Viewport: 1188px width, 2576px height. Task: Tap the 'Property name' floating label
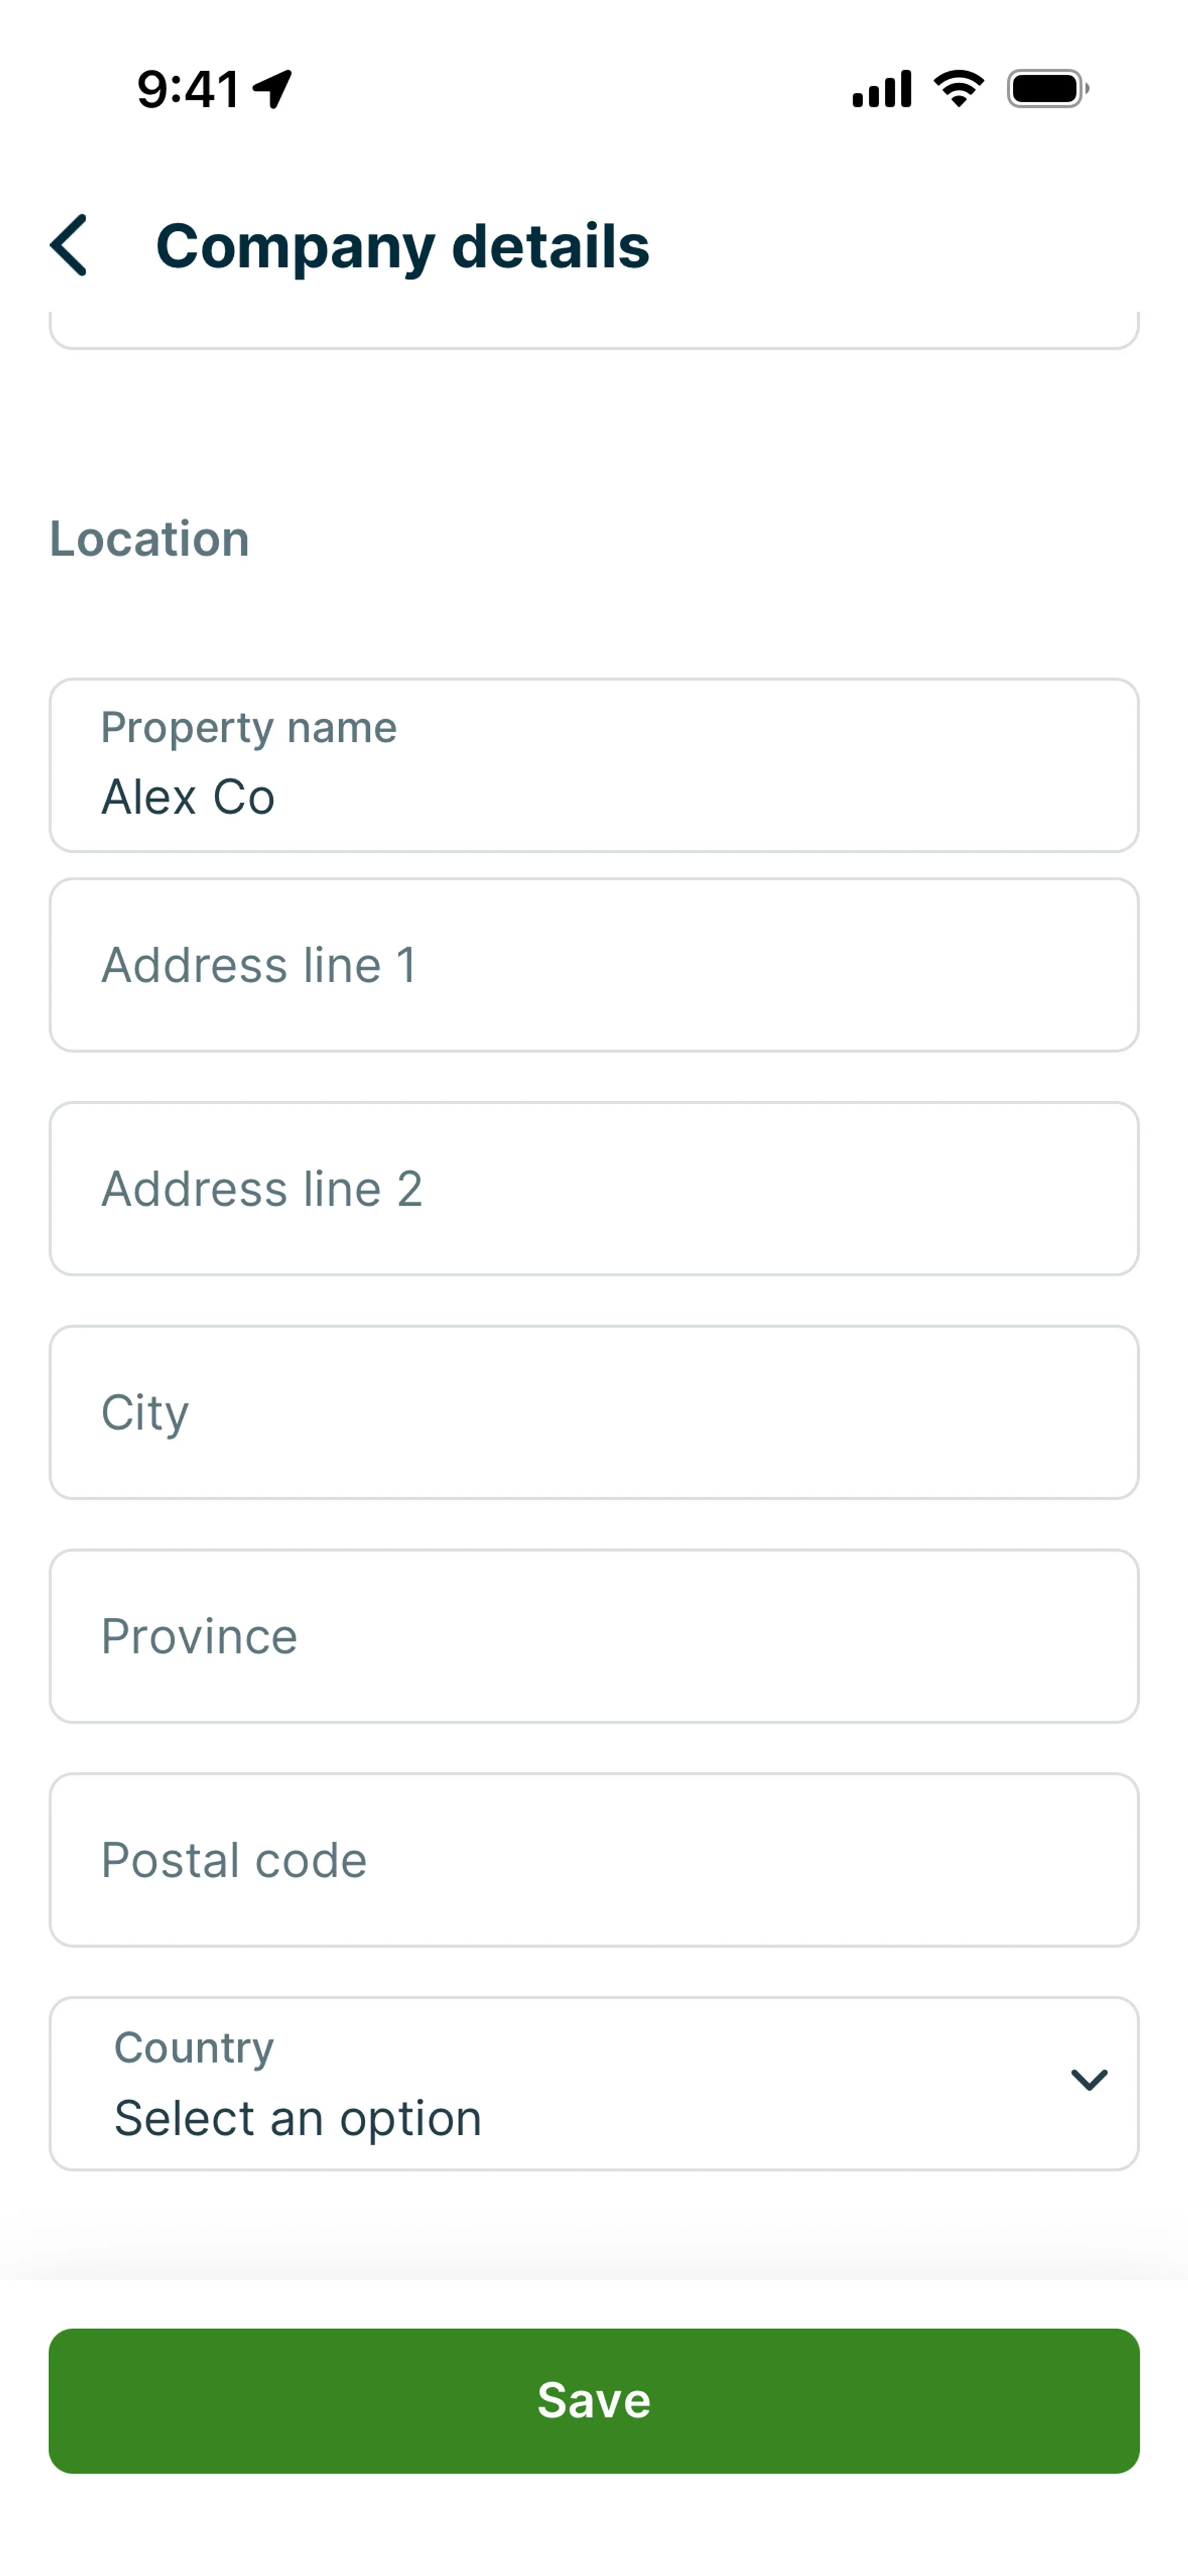[x=249, y=727]
